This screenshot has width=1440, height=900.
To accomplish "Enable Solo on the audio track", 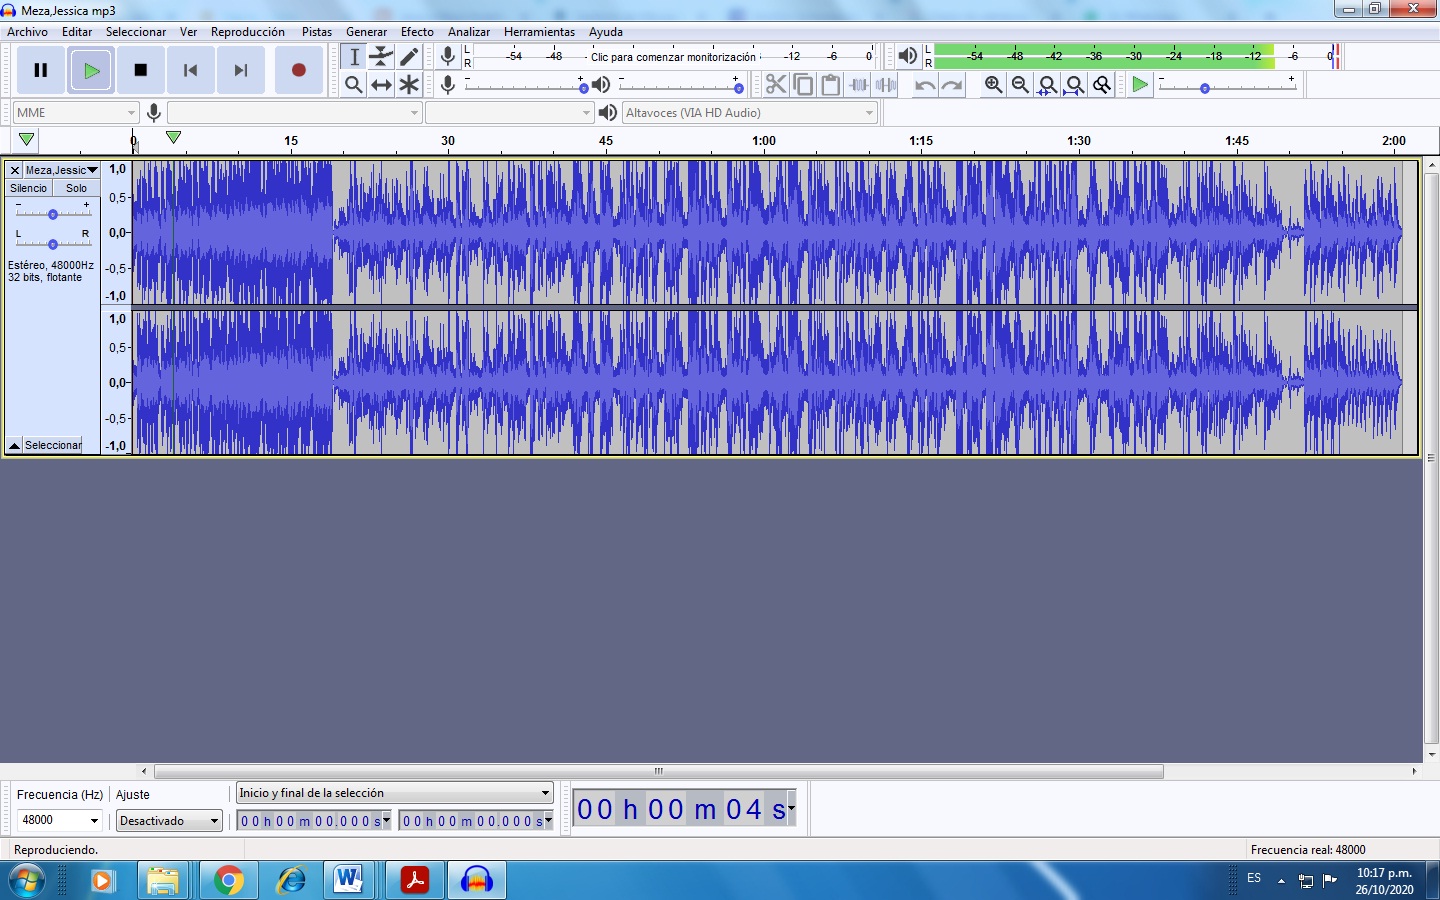I will click(x=76, y=188).
